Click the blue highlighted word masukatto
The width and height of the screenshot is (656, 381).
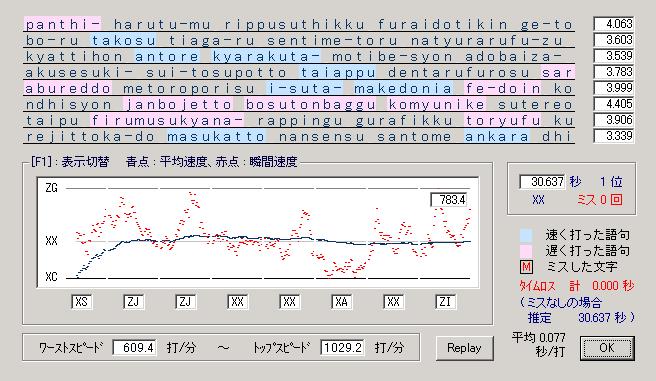pyautogui.click(x=216, y=136)
